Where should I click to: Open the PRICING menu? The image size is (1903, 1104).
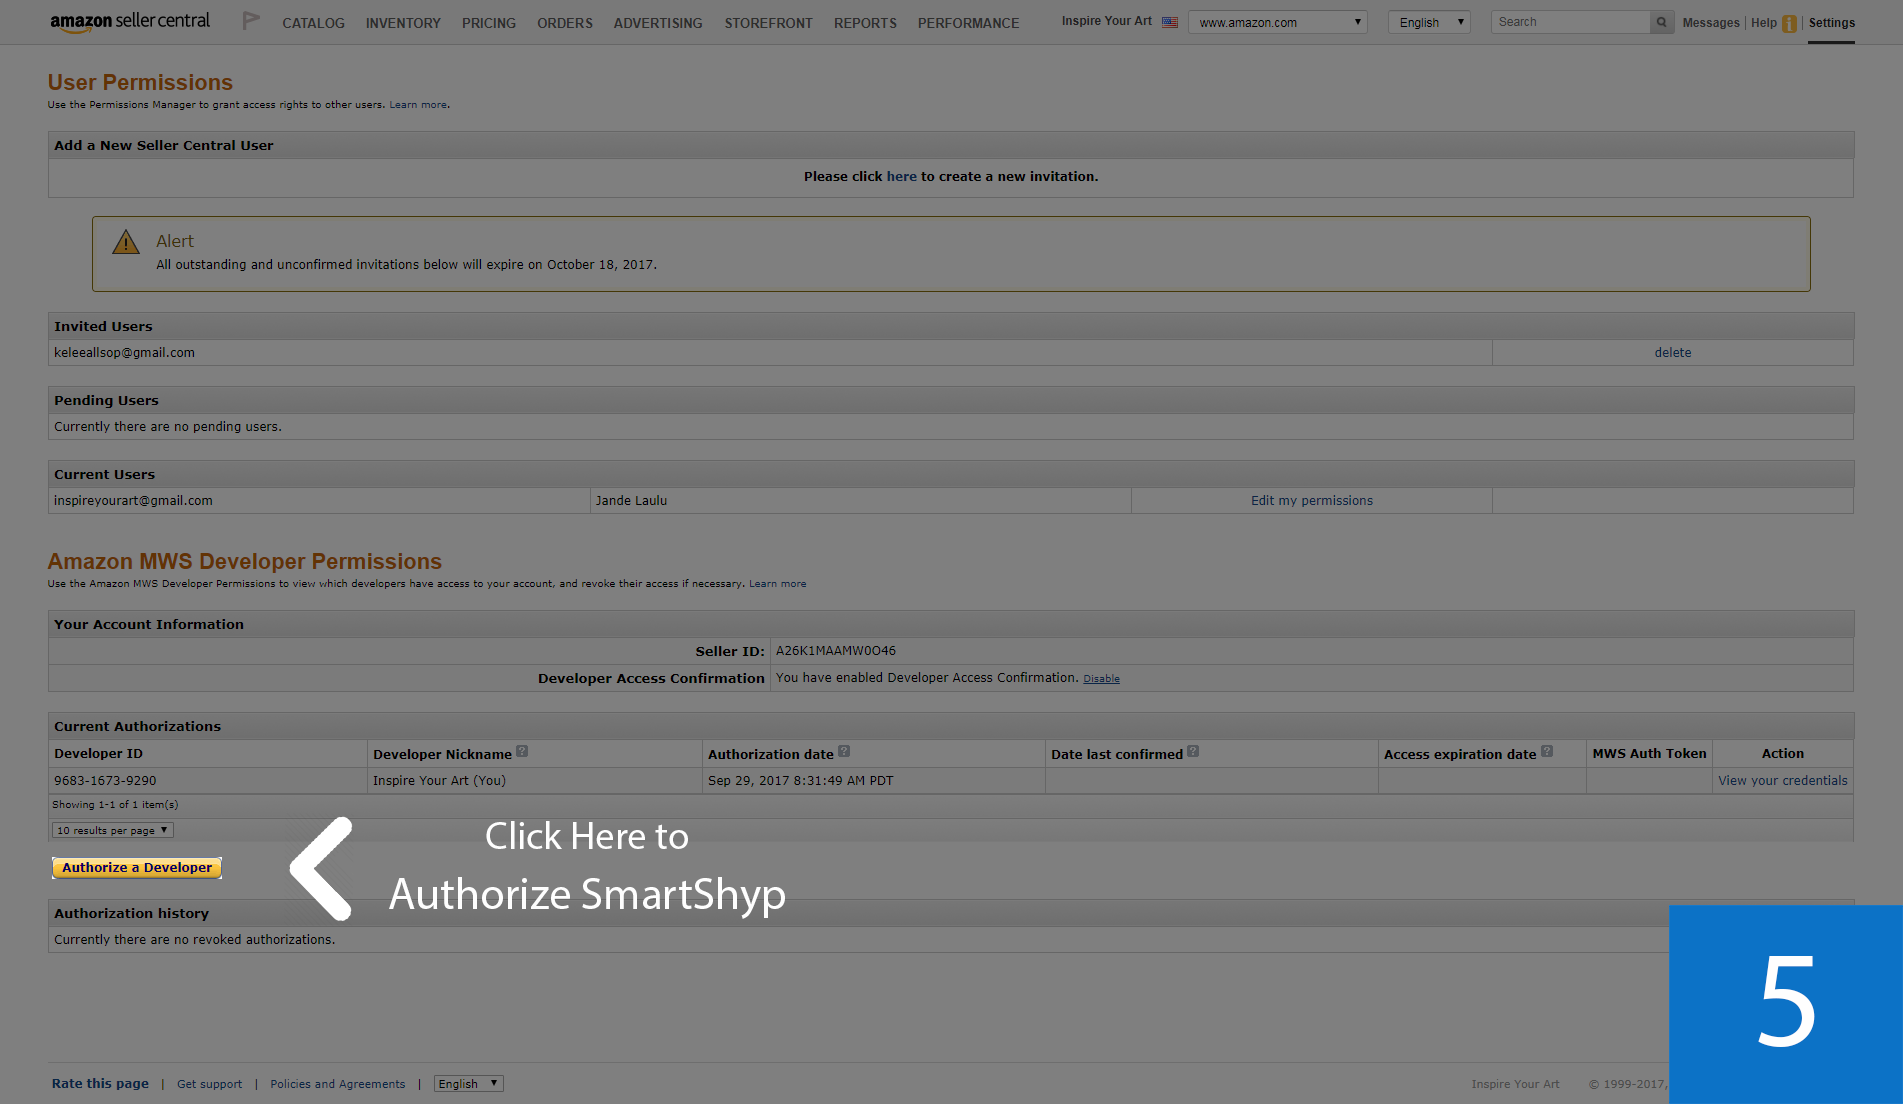[x=489, y=23]
